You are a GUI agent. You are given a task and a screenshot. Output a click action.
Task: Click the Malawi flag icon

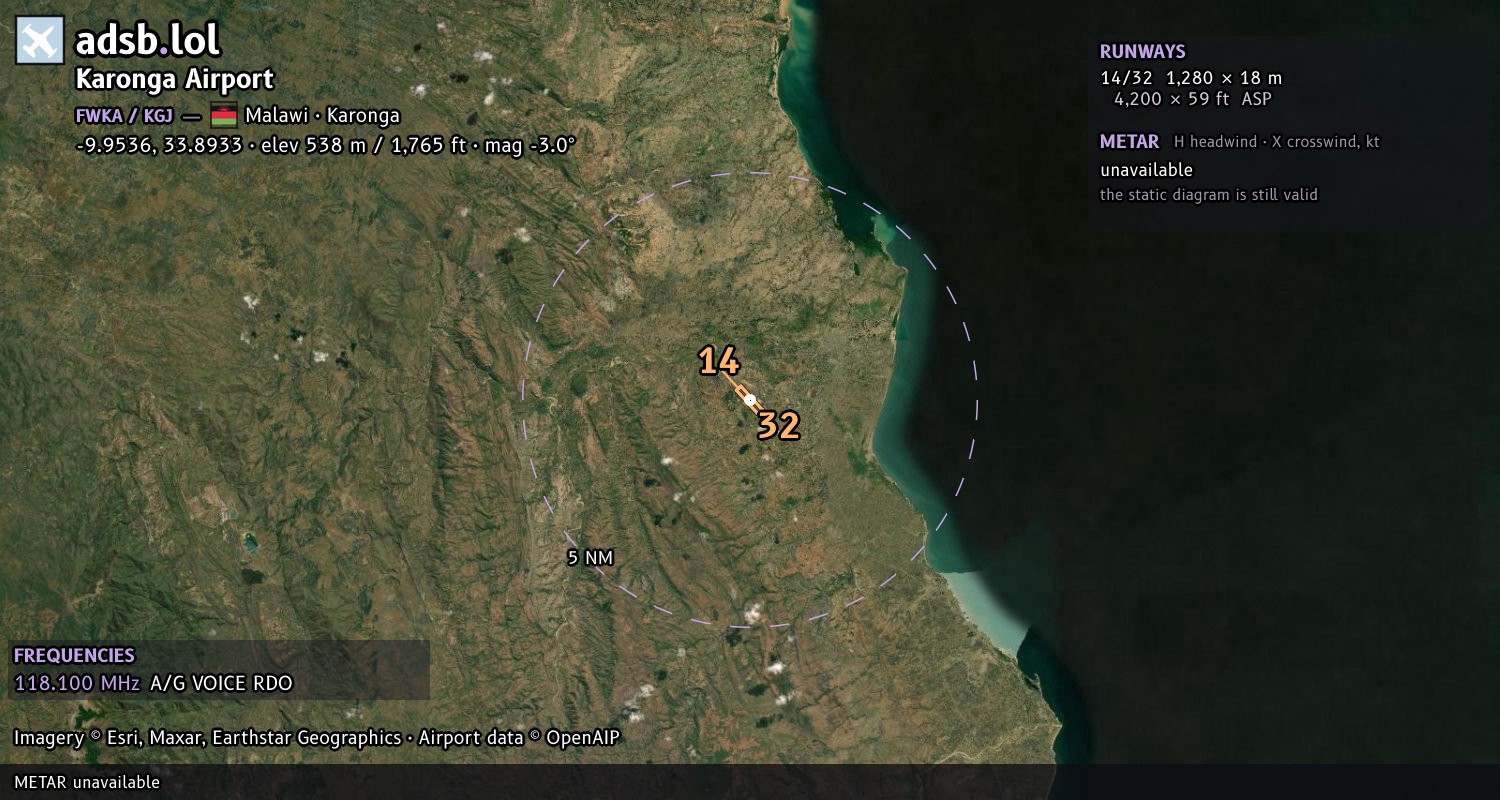pos(223,115)
